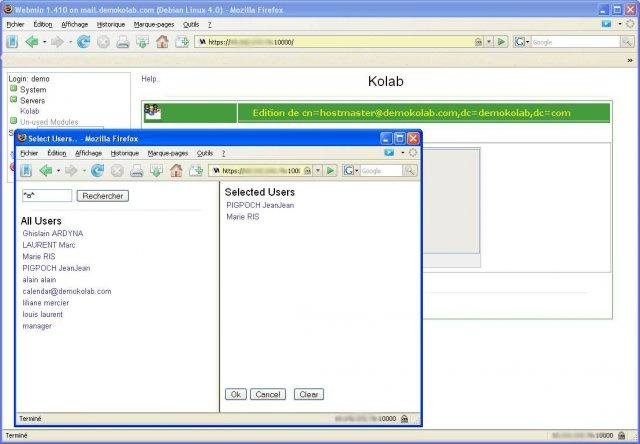Click the Kolab users icon in green header
Screen dimensions: 640x444
[x=152, y=112]
